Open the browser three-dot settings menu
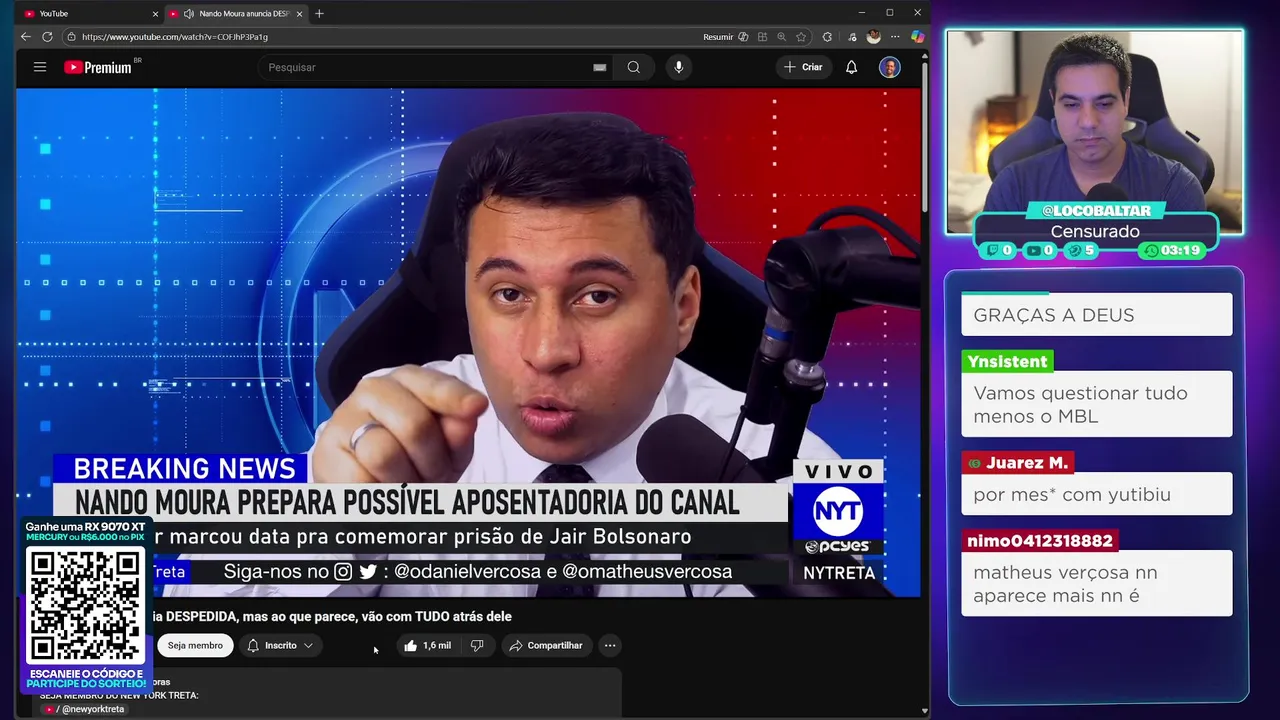Viewport: 1280px width, 720px height. [895, 37]
